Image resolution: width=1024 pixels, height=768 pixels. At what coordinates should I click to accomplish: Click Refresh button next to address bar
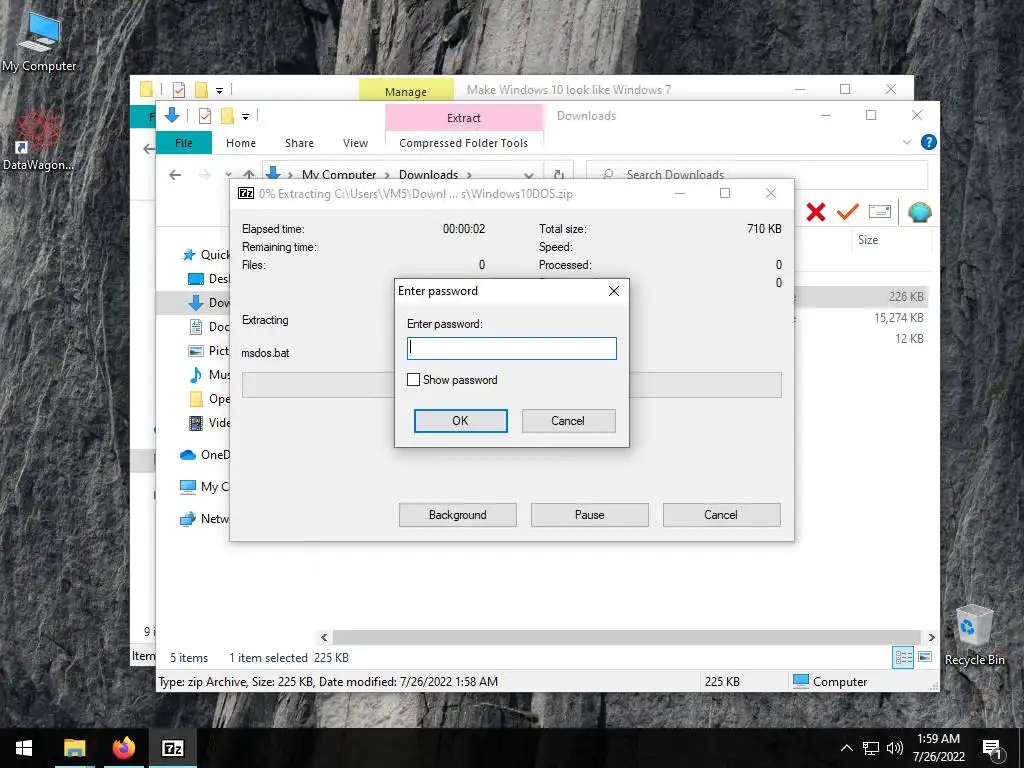point(558,174)
